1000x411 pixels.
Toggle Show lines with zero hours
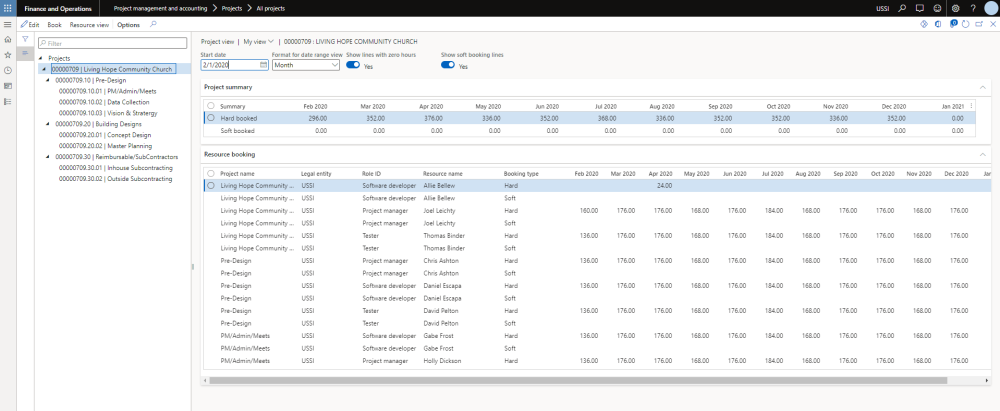pyautogui.click(x=353, y=65)
